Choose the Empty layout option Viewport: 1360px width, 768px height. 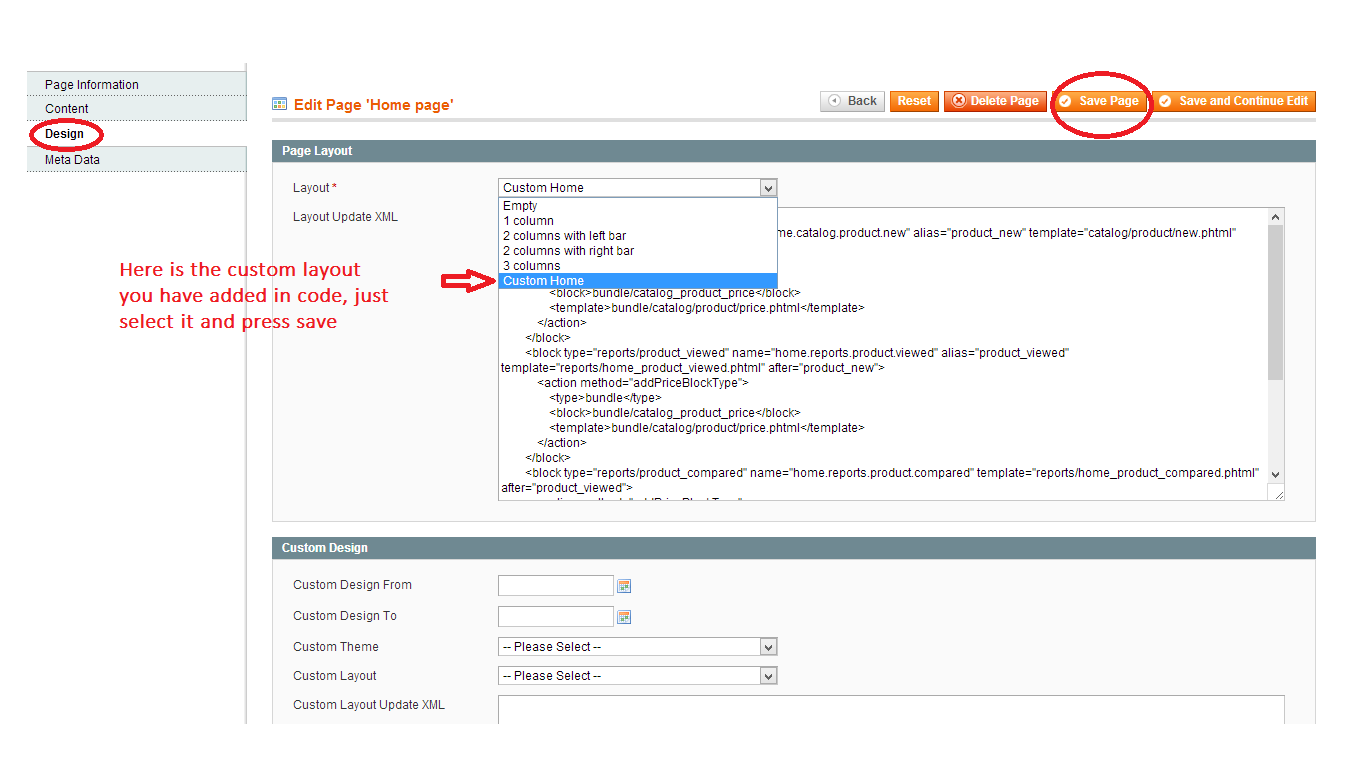pos(520,206)
